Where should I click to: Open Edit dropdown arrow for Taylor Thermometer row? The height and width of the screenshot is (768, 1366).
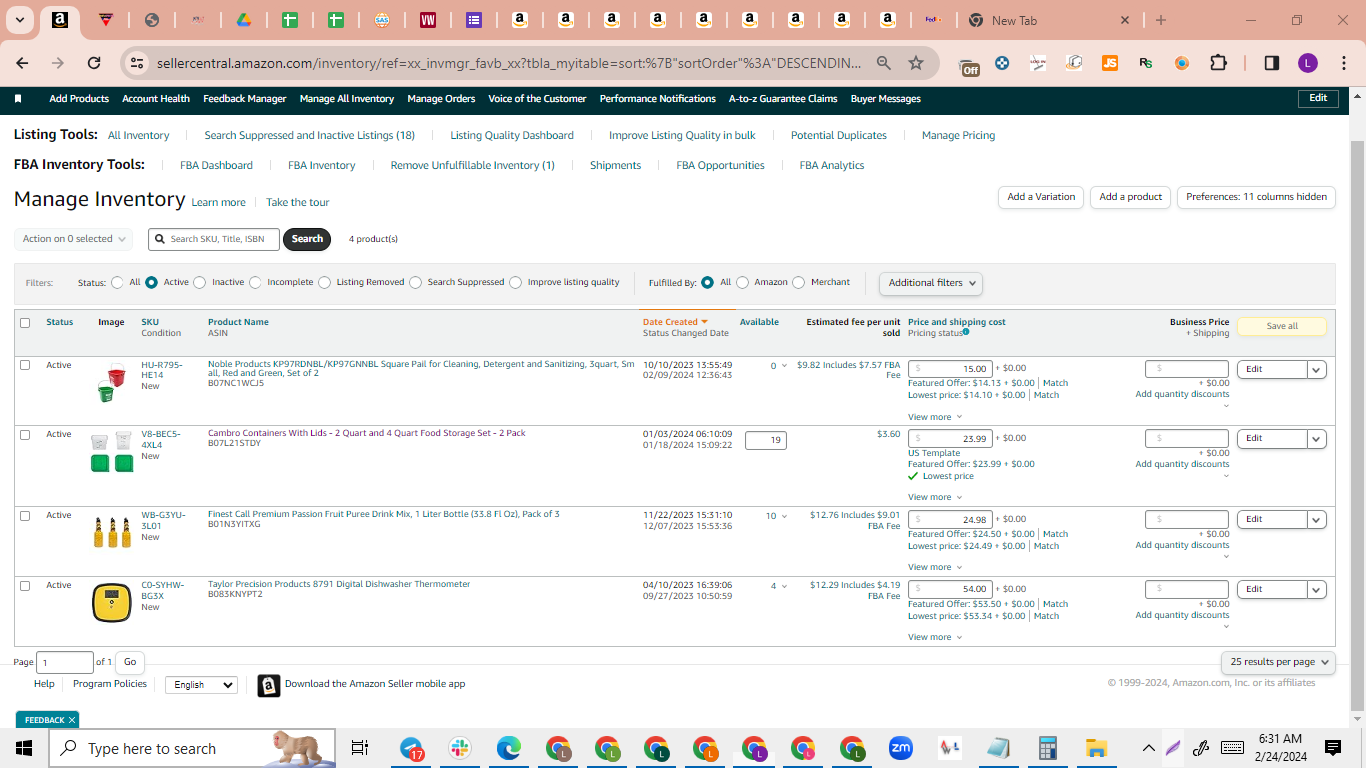(x=1317, y=589)
